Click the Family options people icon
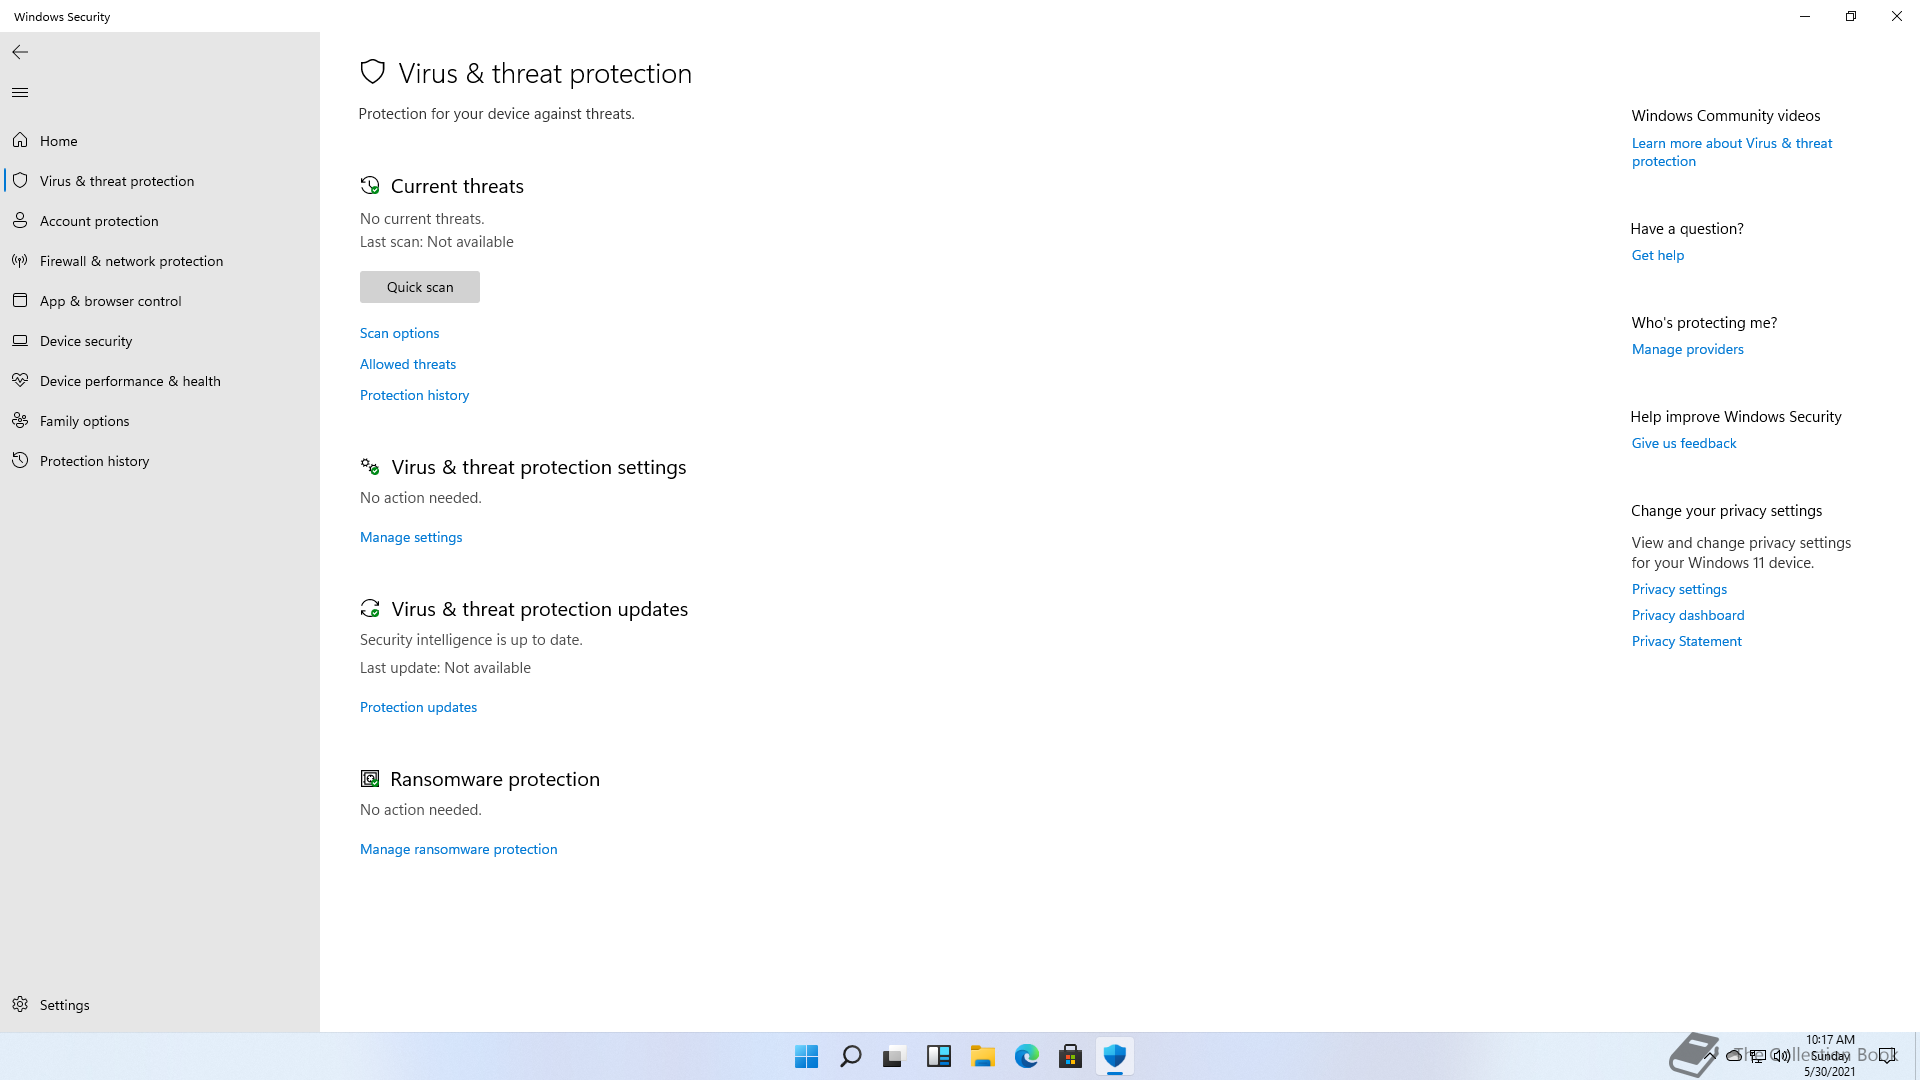 (x=20, y=420)
